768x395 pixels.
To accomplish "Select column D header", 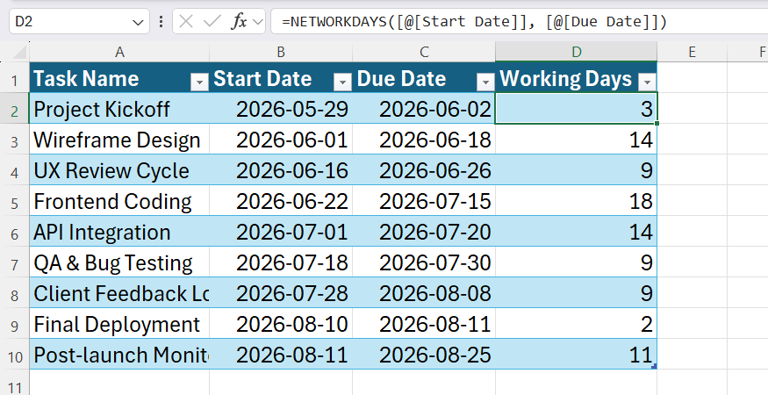I will coord(576,52).
